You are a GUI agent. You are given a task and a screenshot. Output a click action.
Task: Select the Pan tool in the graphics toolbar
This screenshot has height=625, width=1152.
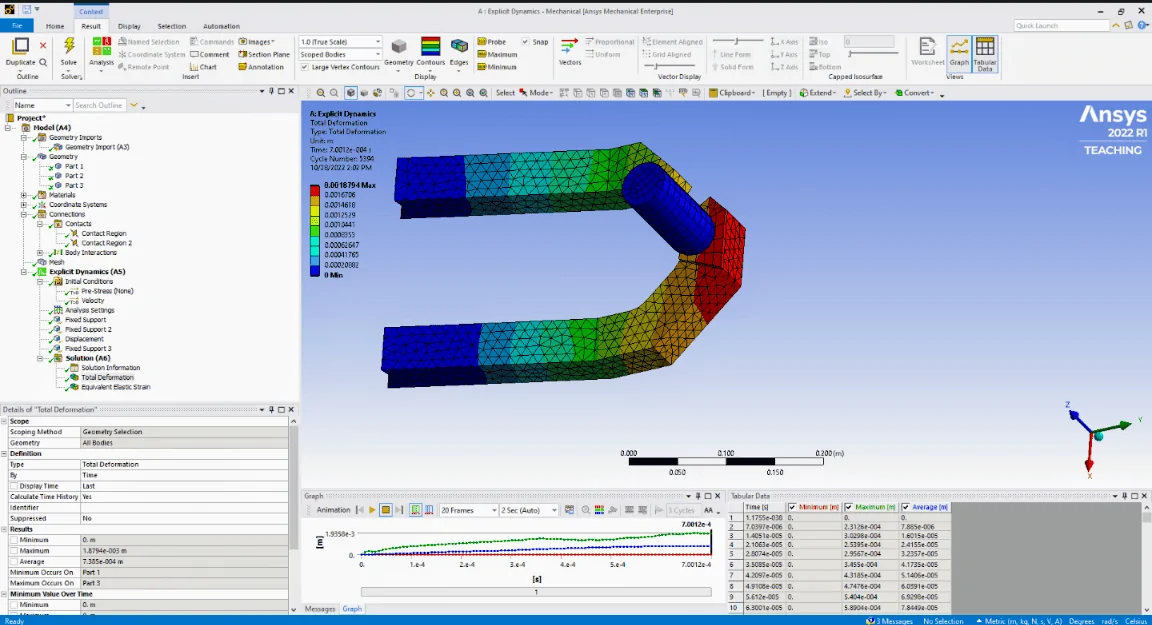pos(431,93)
